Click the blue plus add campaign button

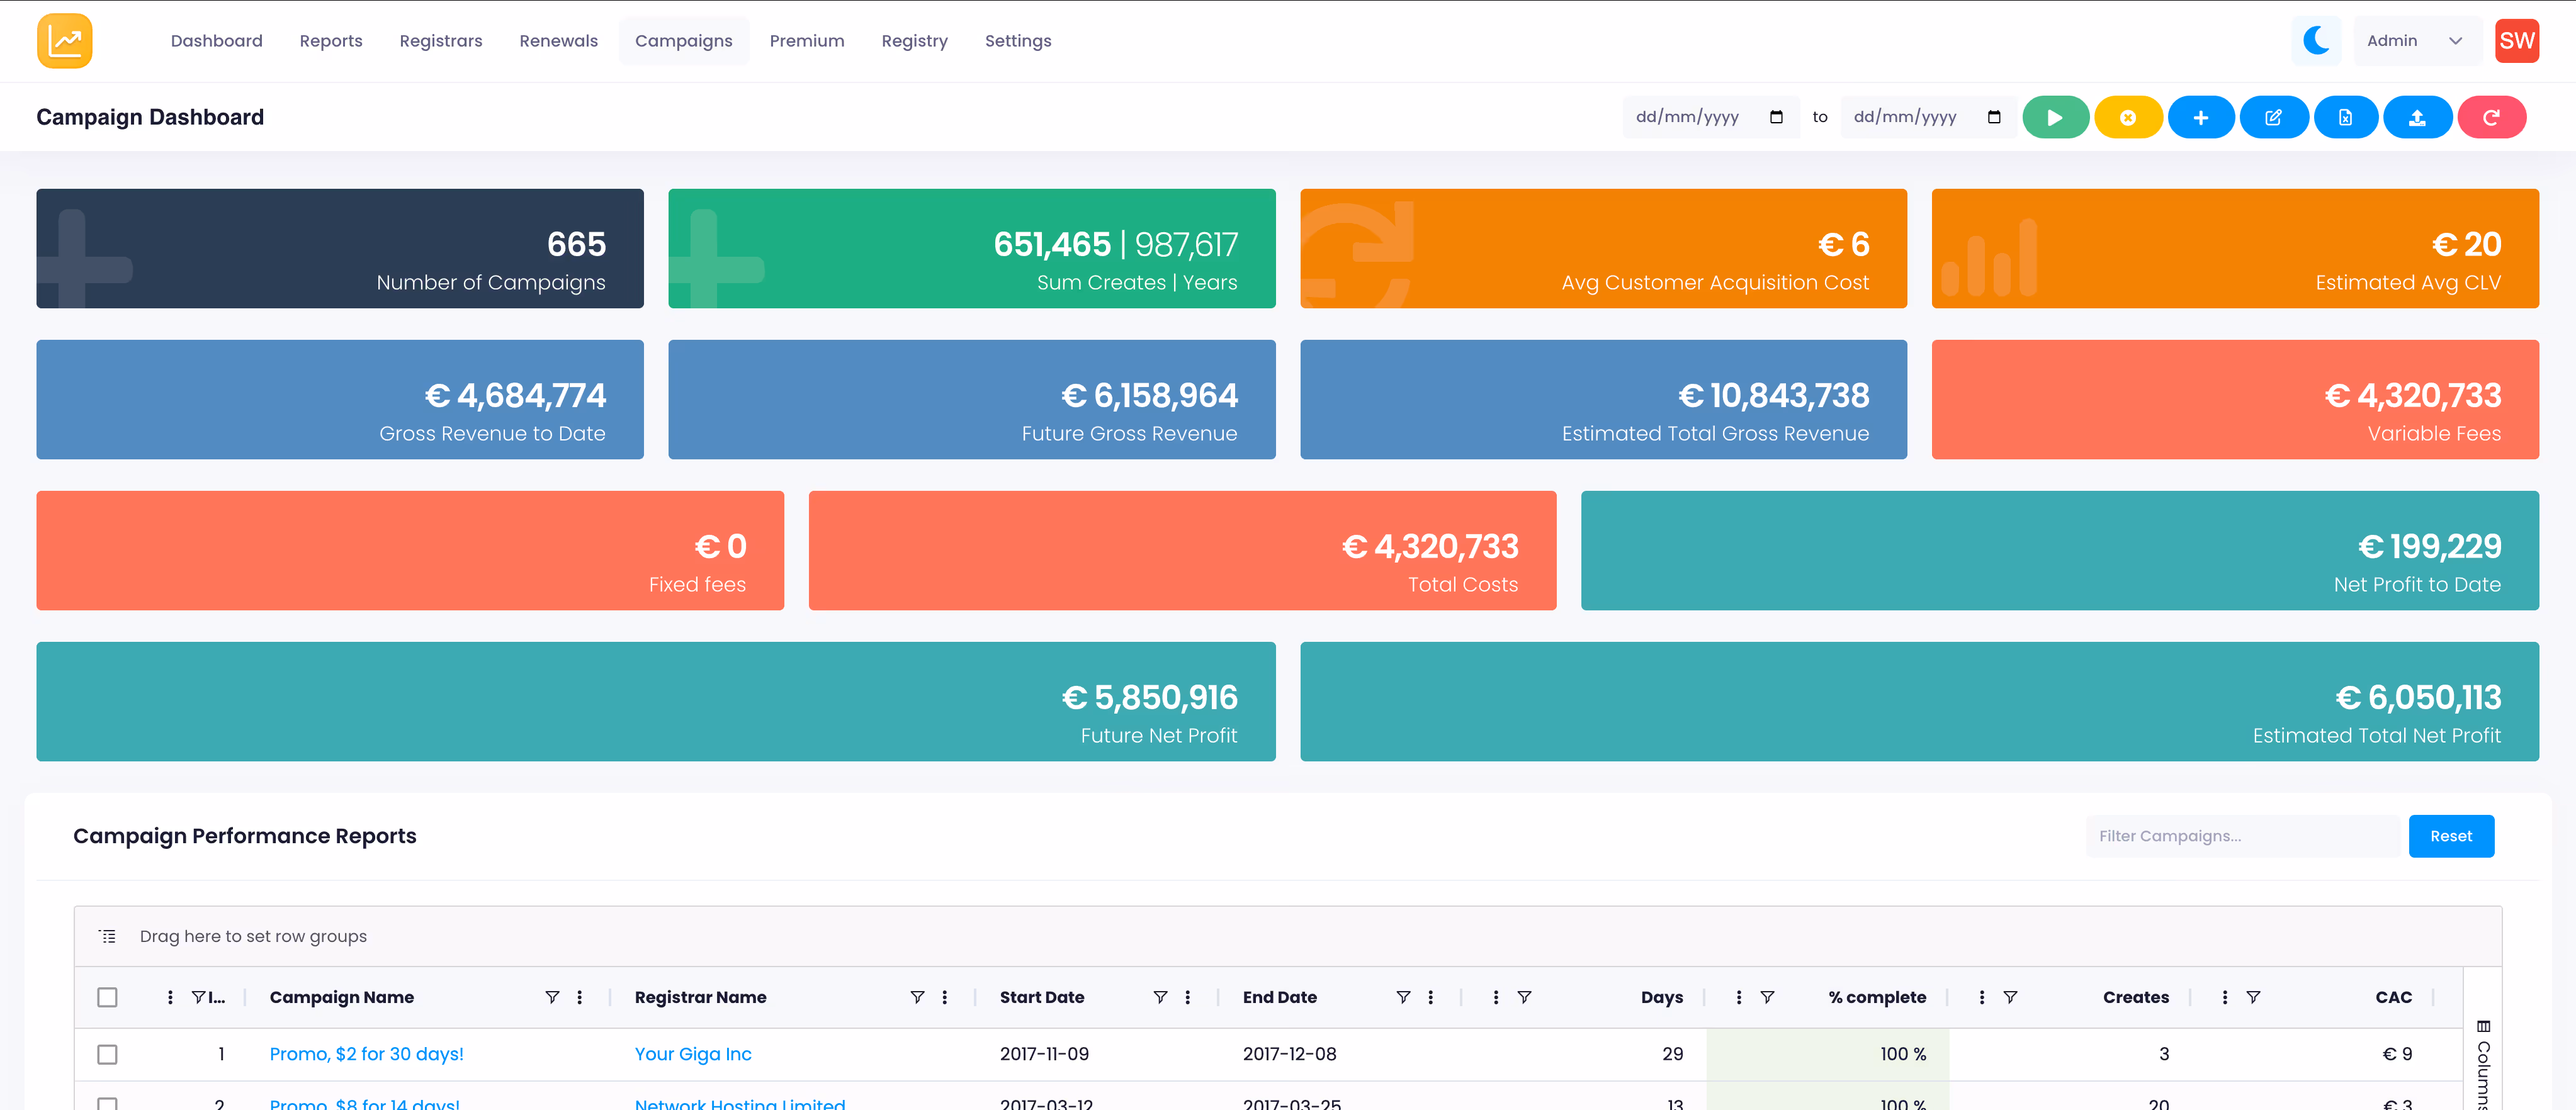point(2200,117)
